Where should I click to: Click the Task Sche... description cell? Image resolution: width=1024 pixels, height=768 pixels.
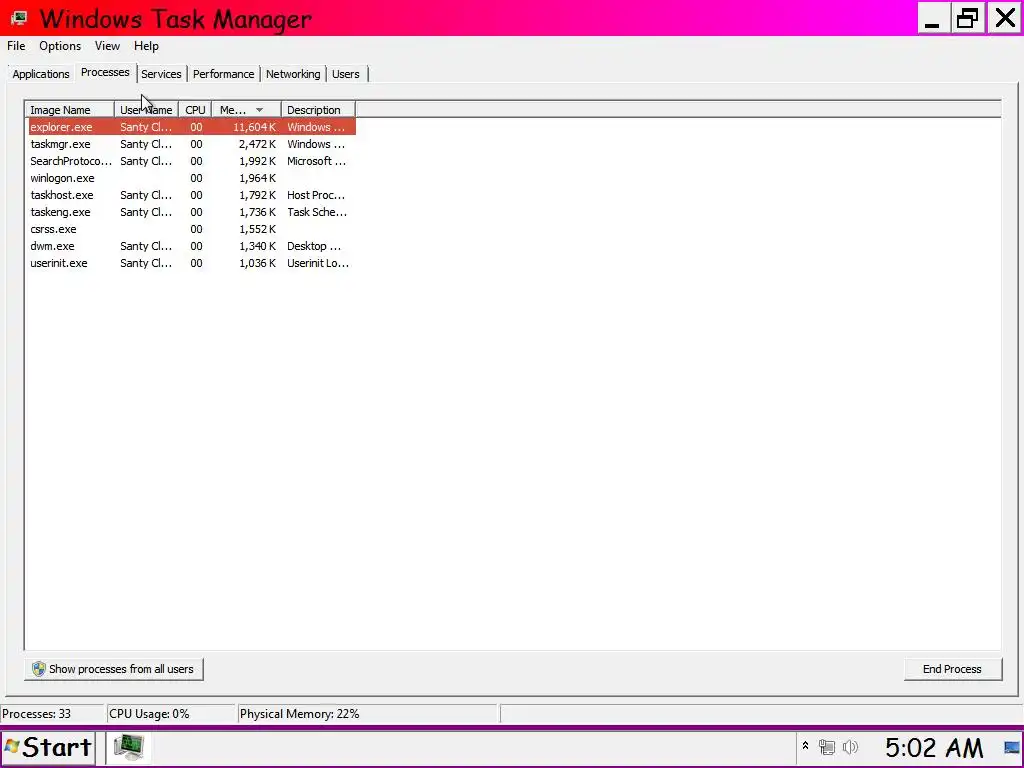click(x=317, y=212)
